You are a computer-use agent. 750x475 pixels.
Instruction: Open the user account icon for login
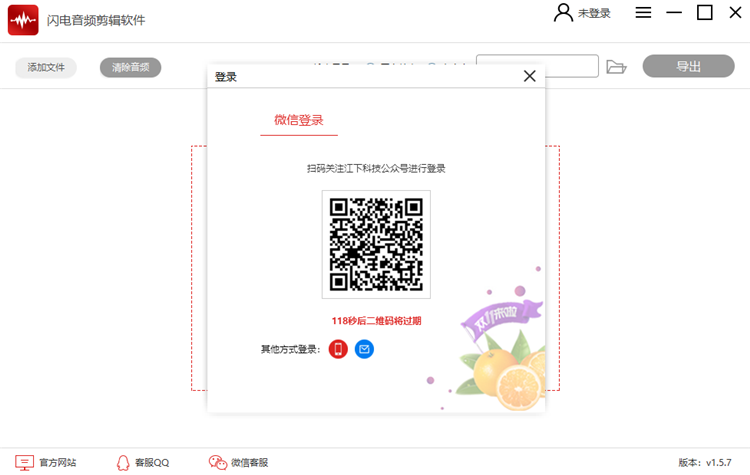(563, 13)
